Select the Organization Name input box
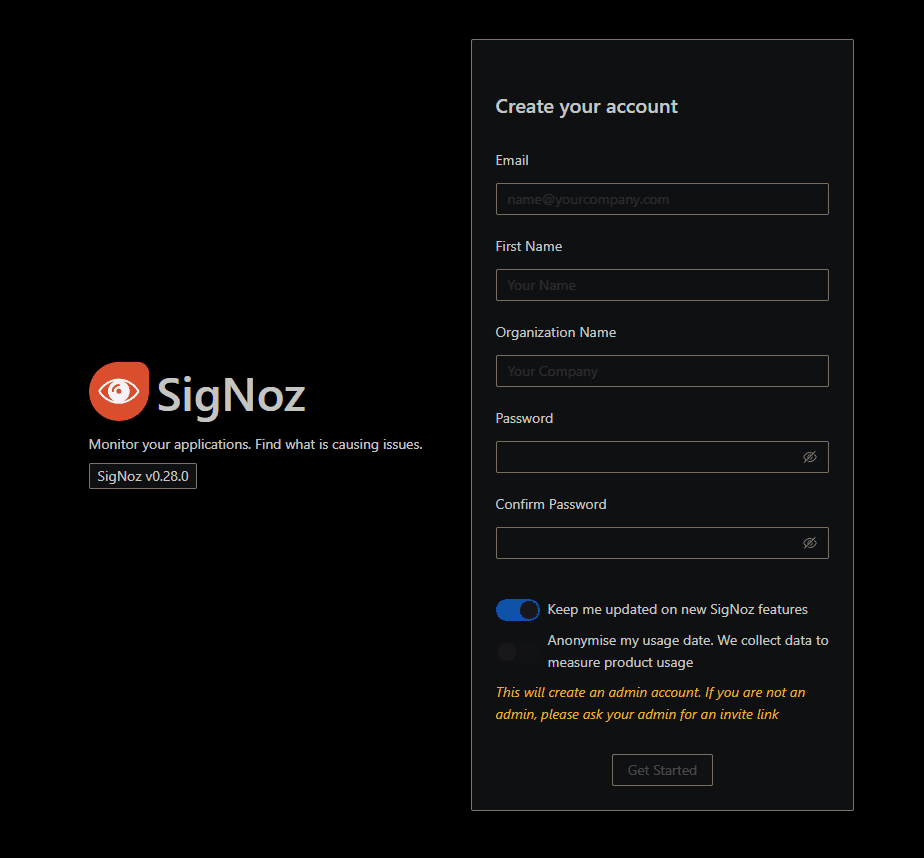Screen dimensions: 924x858 tap(662, 371)
